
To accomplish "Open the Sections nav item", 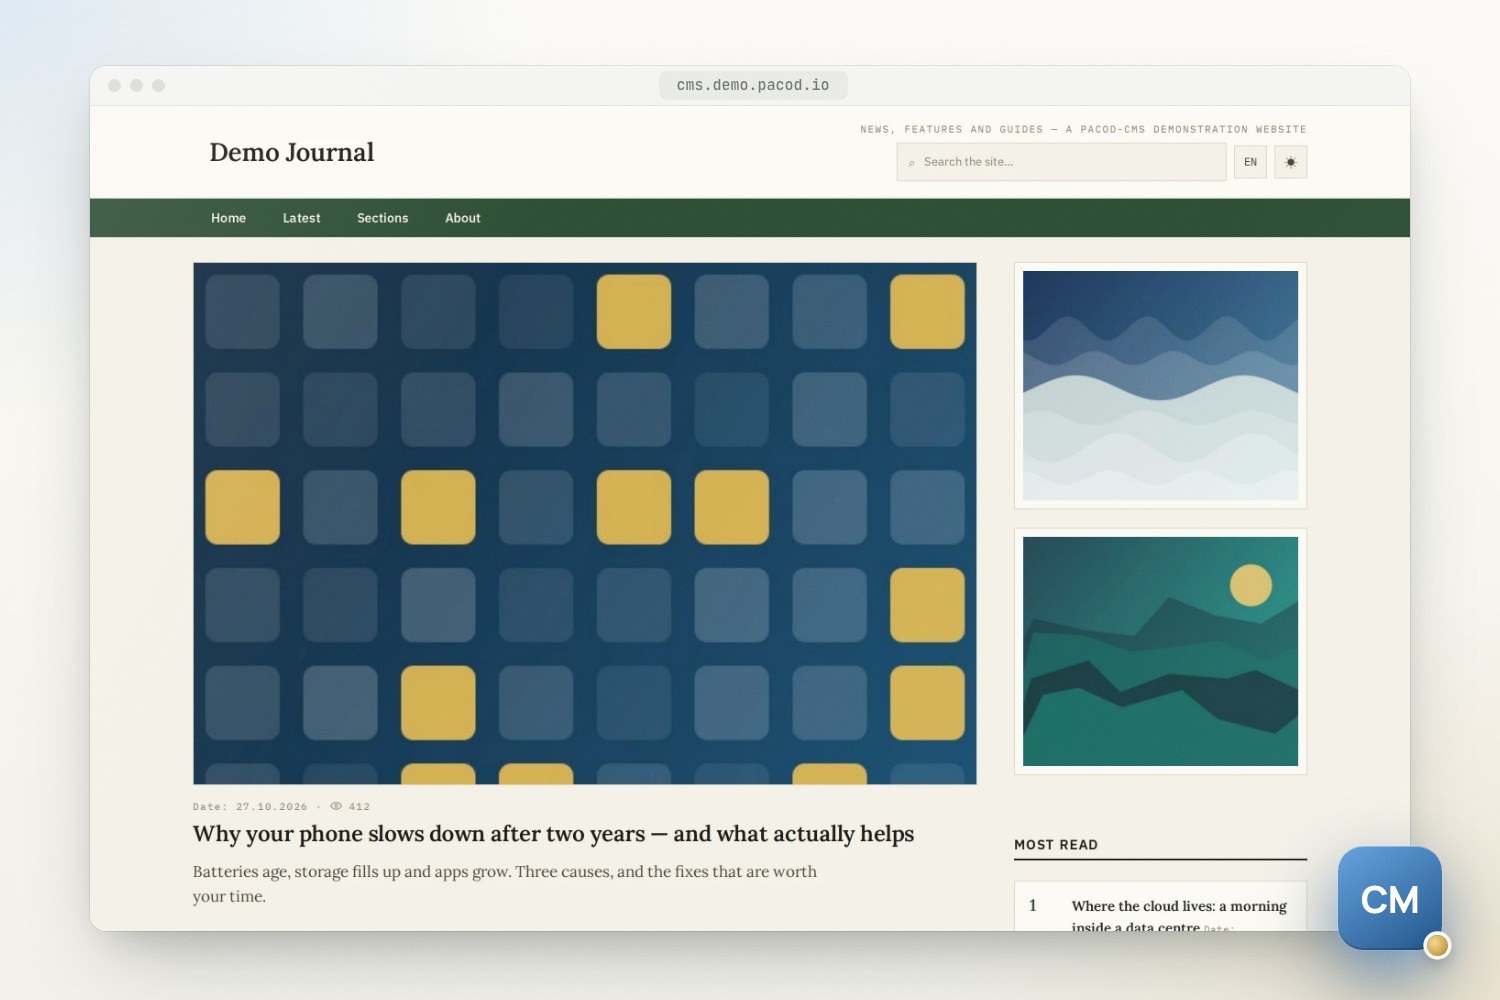I will 382,218.
